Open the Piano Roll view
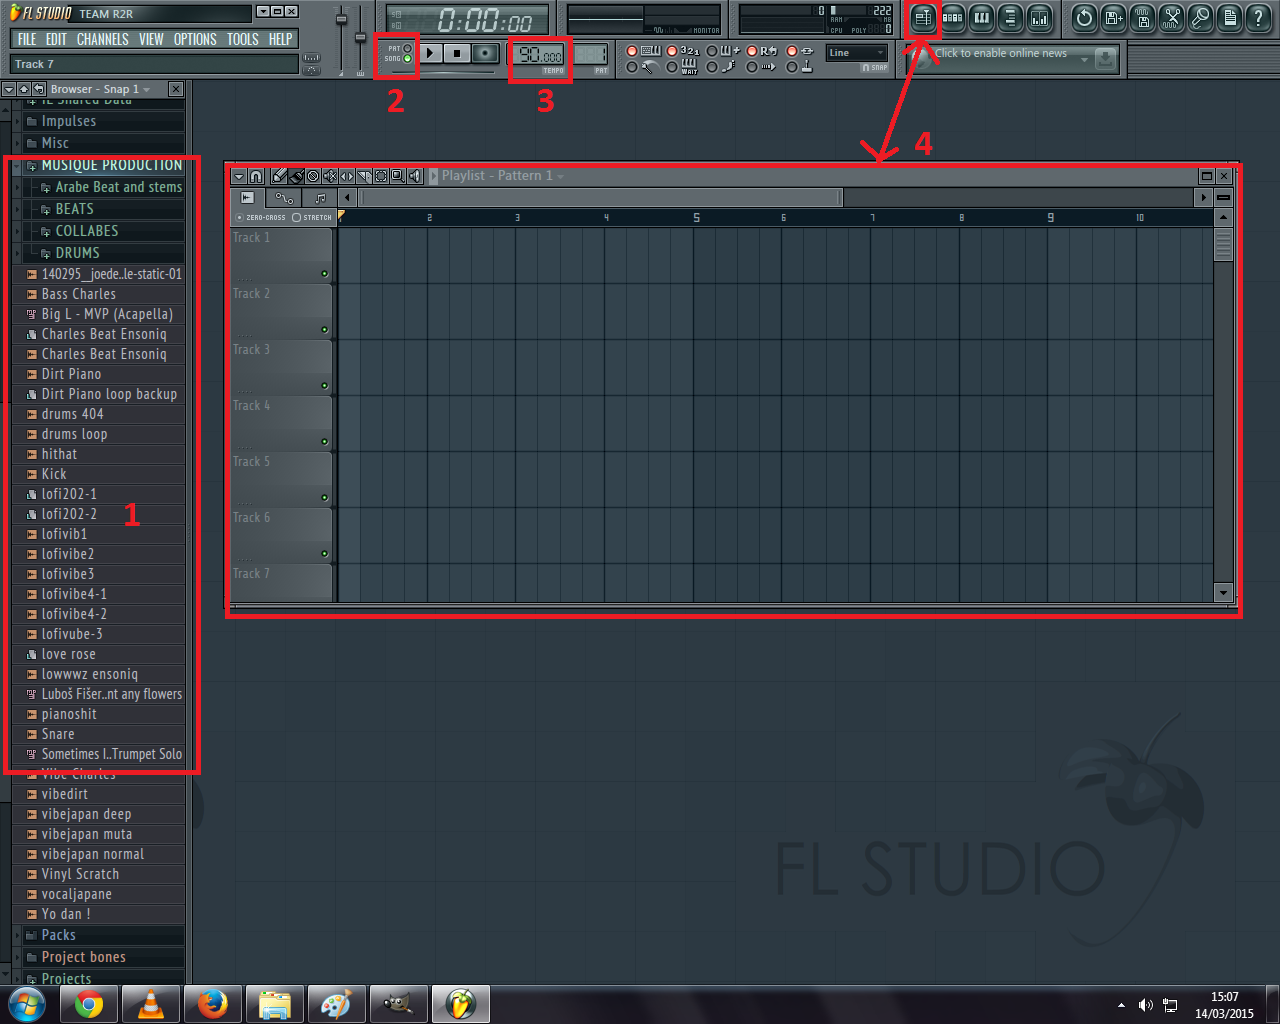 (x=981, y=17)
